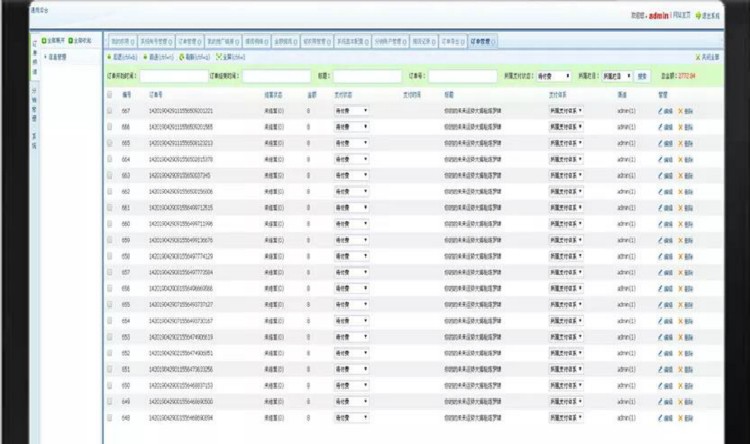Image resolution: width=750 pixels, height=444 pixels.
Task: Expand the payment status filter dropdown in search bar
Action: point(554,75)
